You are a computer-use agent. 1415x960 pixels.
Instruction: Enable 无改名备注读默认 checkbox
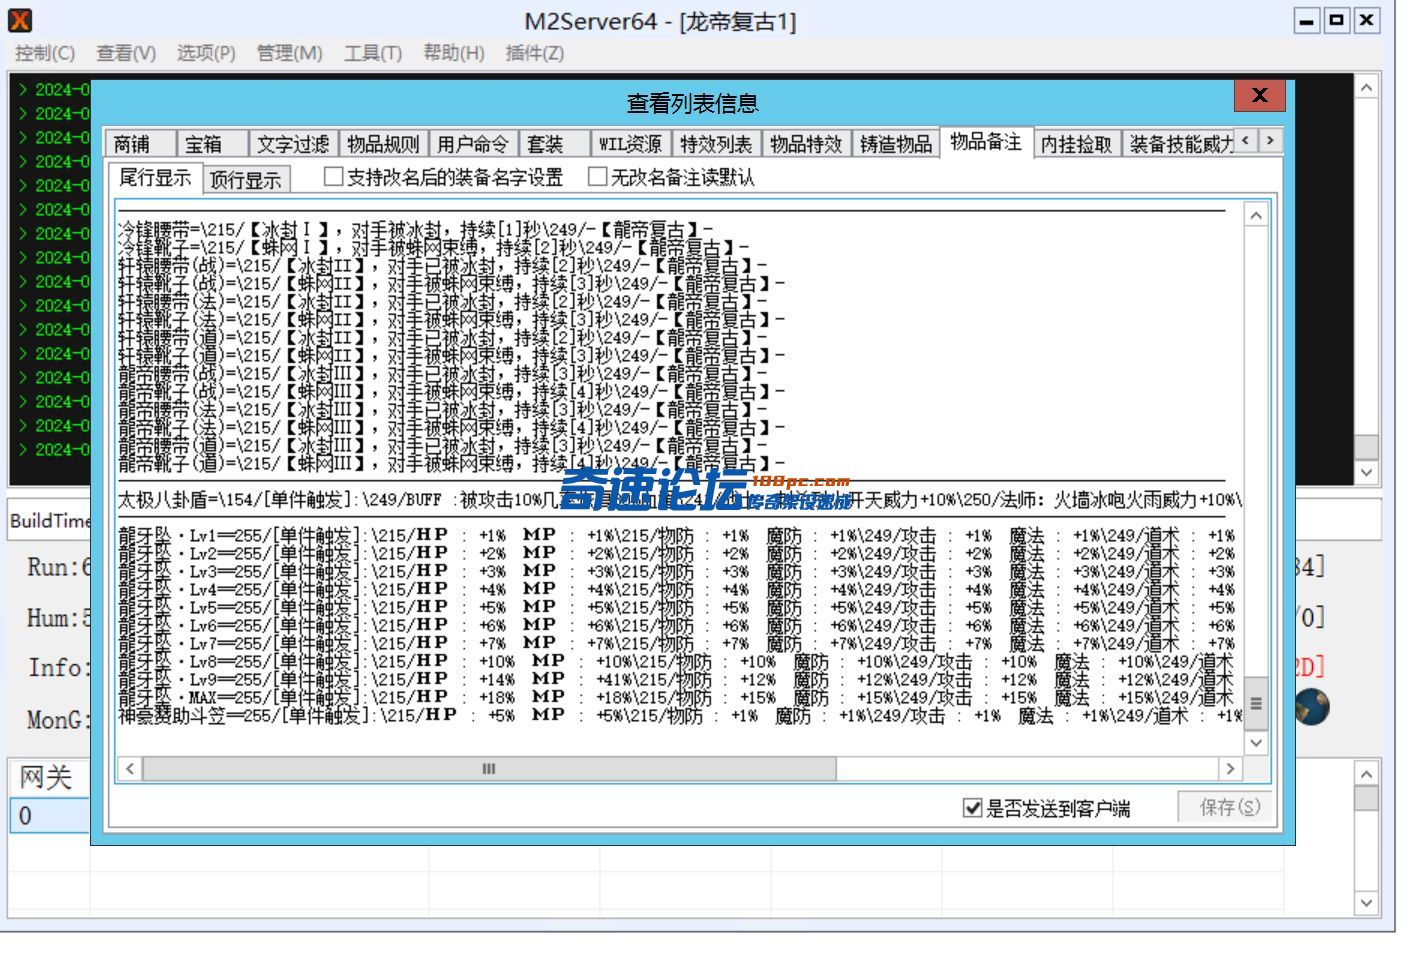pos(598,177)
